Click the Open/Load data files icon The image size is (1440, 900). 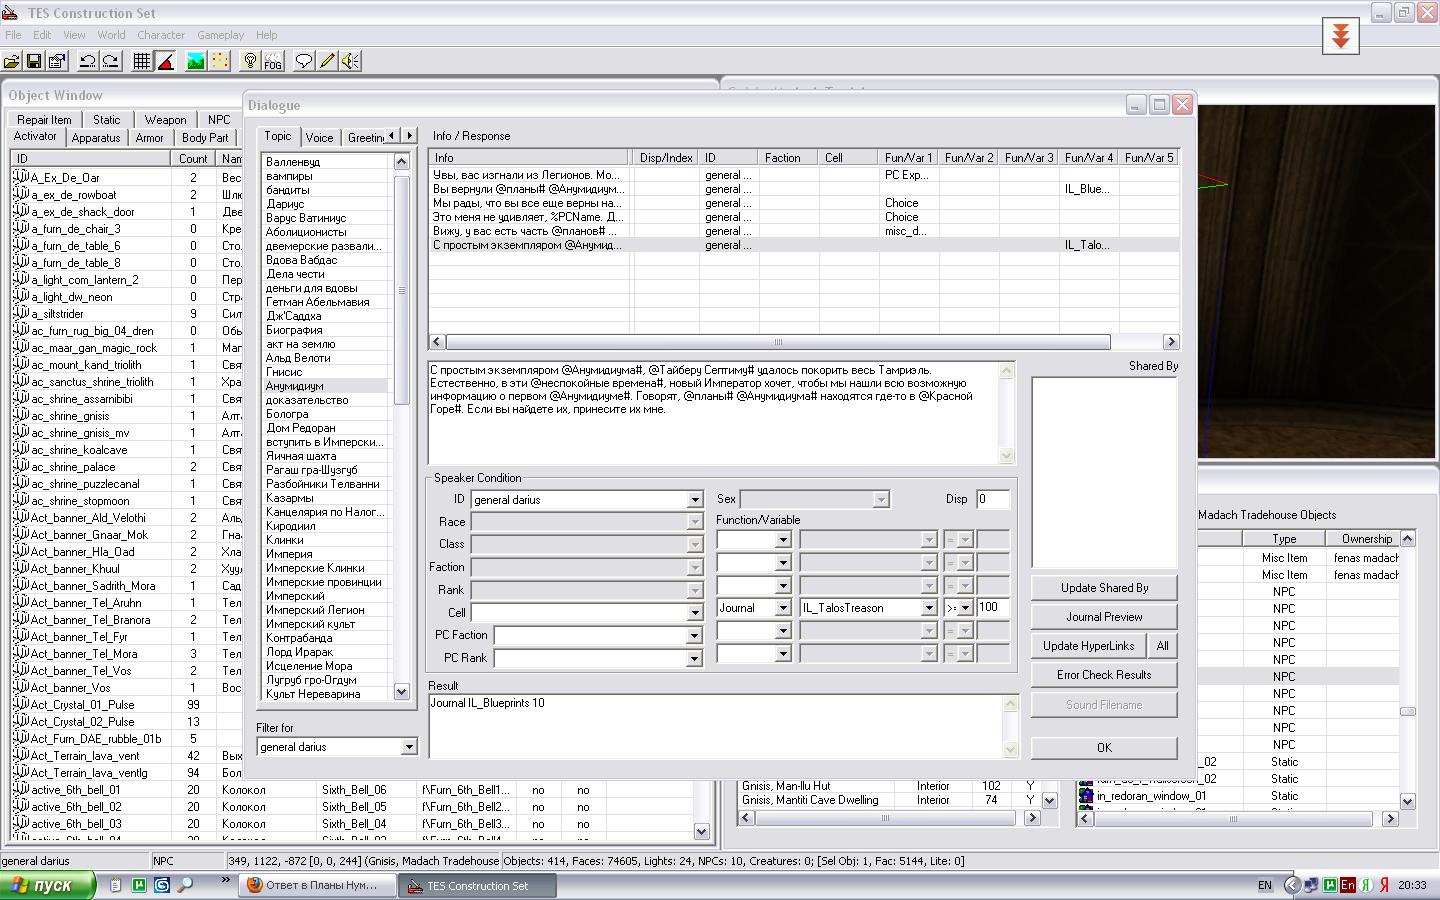12,61
